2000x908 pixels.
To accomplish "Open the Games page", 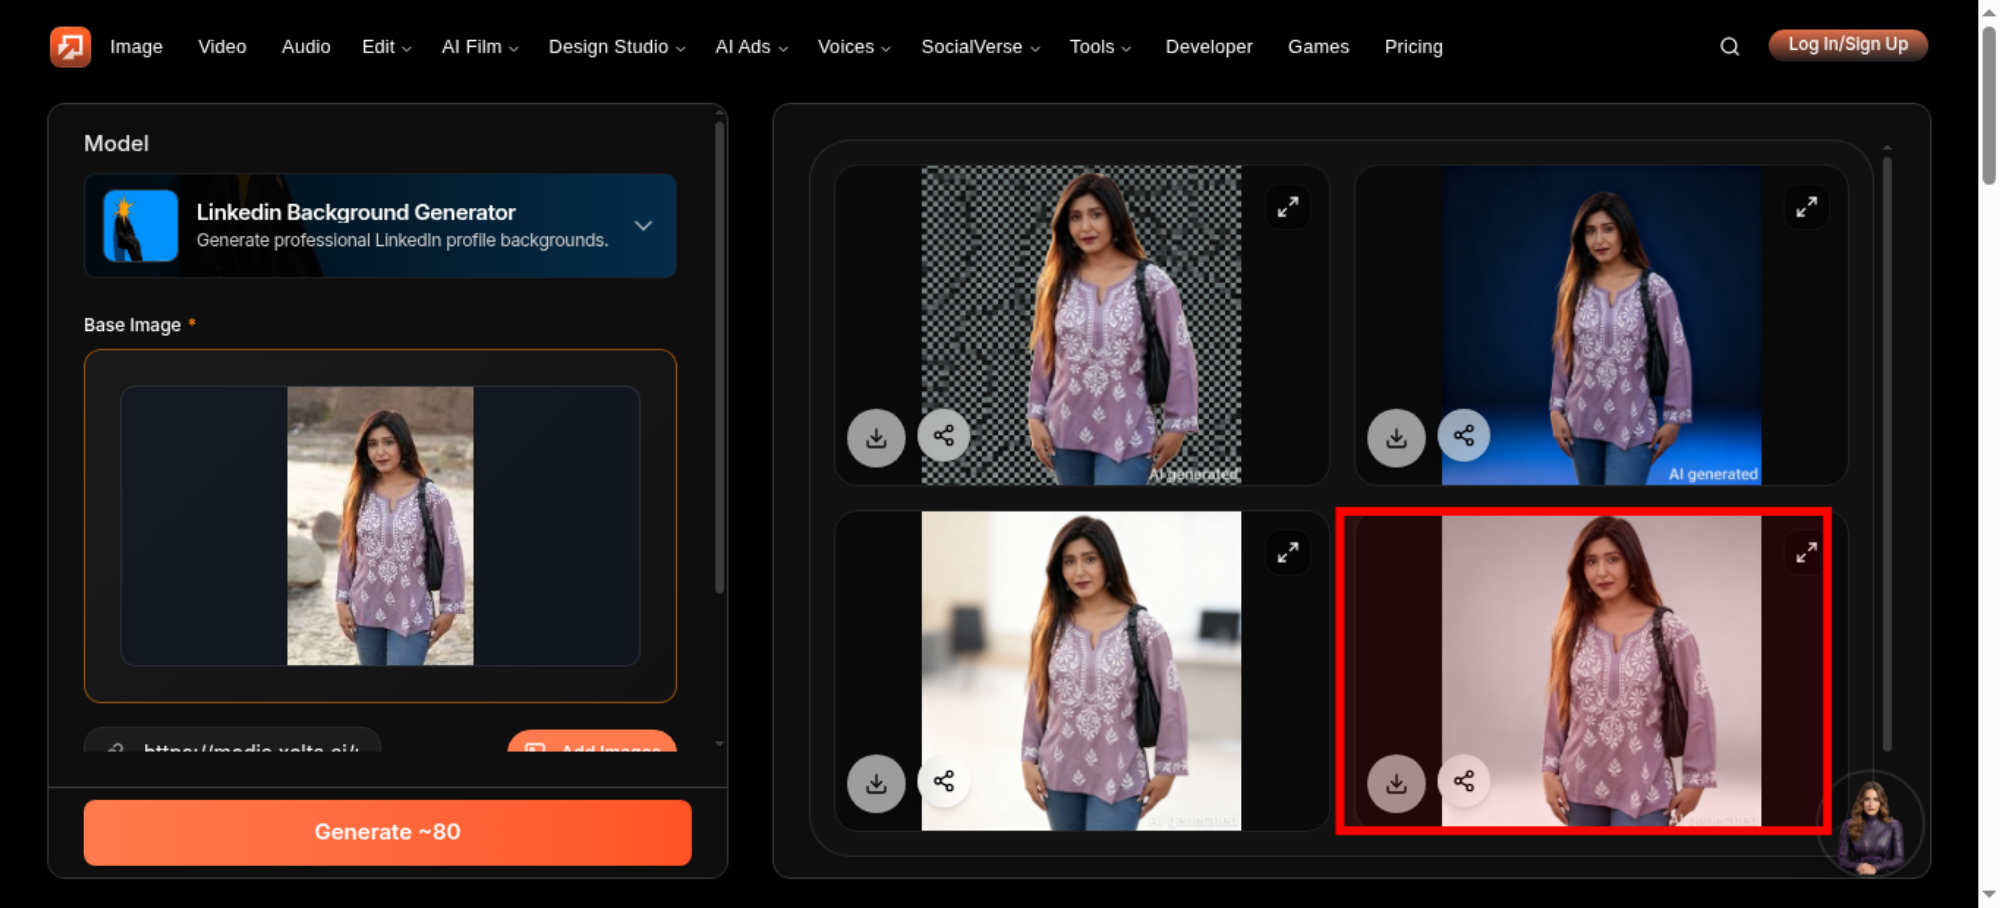I will 1318,46.
